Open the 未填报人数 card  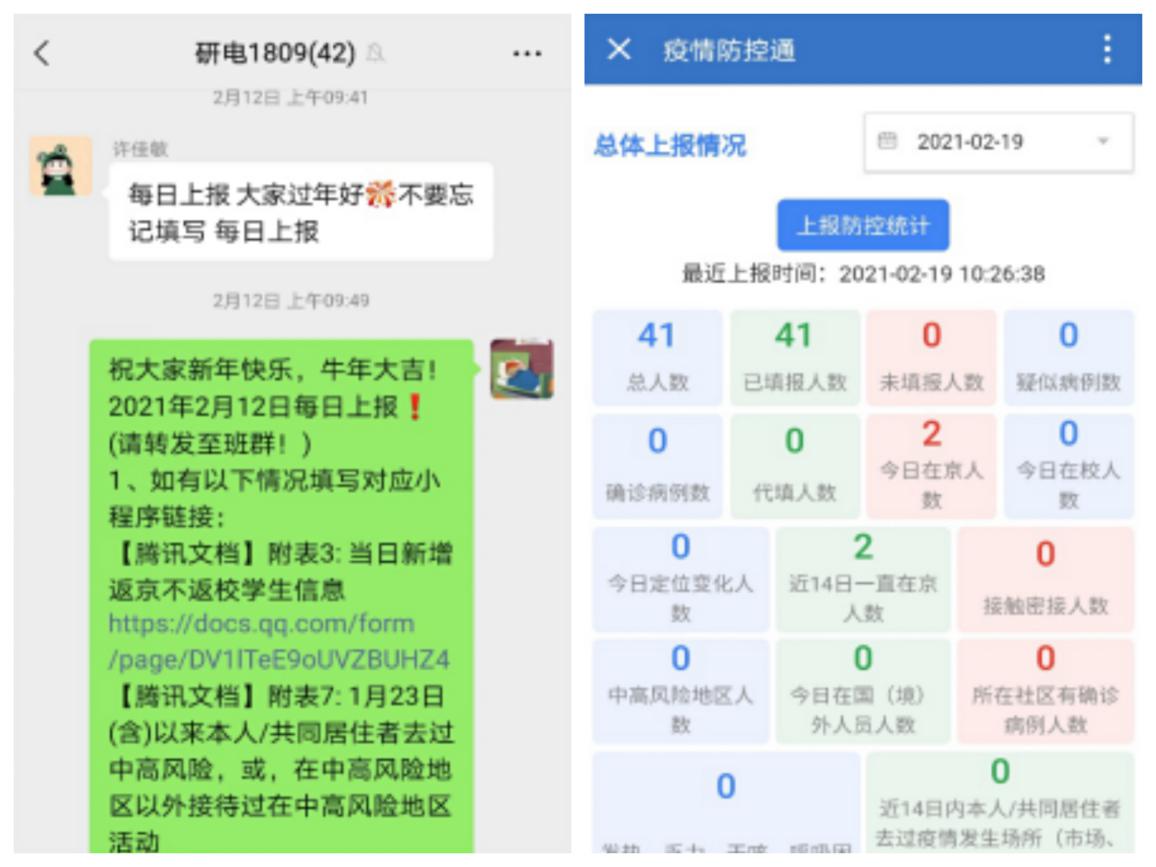pos(931,357)
